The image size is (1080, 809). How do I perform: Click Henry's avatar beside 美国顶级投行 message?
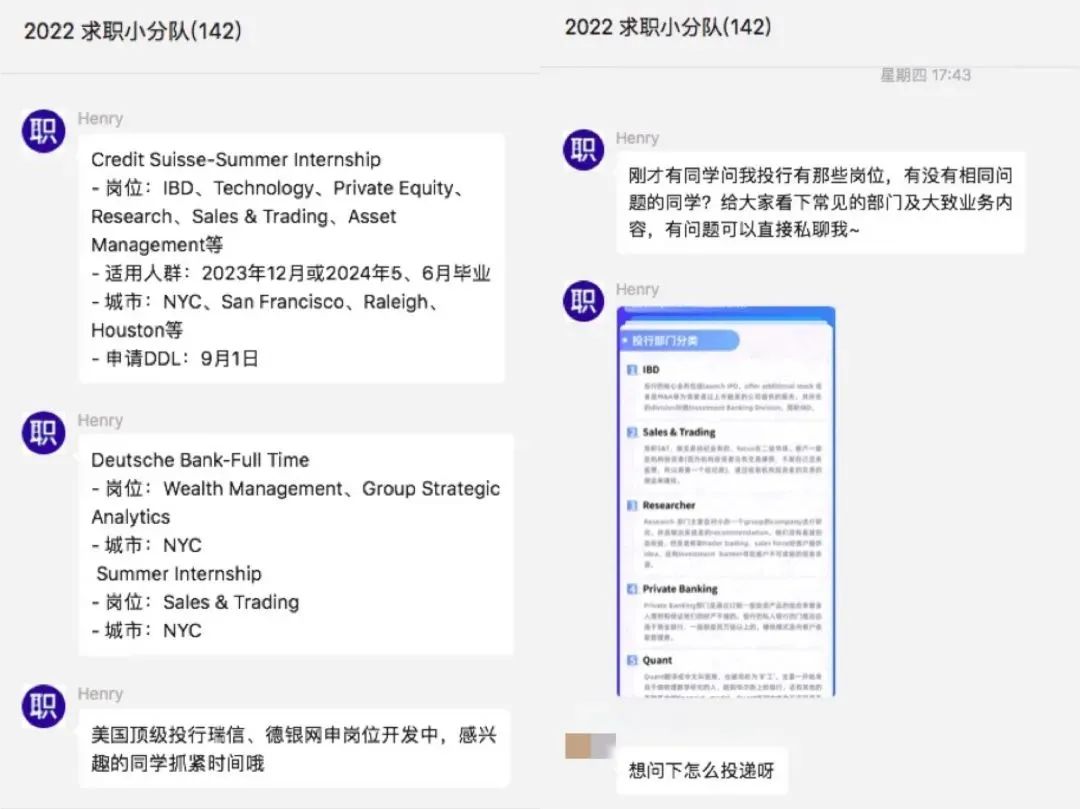pyautogui.click(x=43, y=706)
